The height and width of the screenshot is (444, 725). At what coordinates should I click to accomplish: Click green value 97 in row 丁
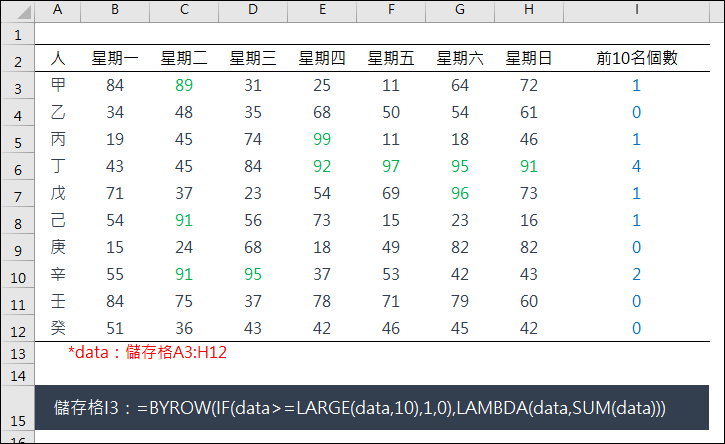391,166
